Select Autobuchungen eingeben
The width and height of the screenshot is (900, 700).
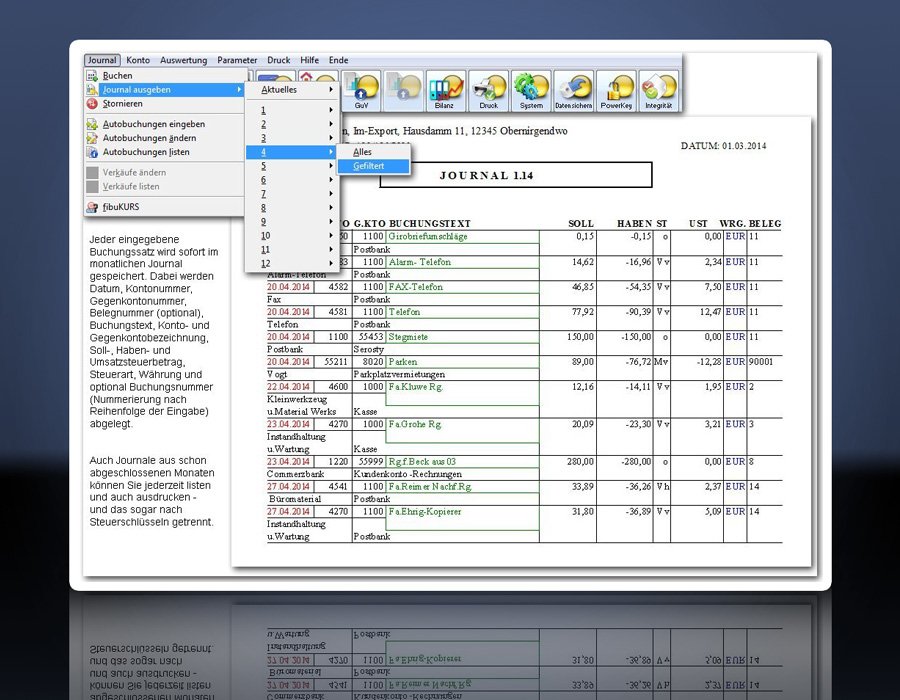pyautogui.click(x=153, y=124)
